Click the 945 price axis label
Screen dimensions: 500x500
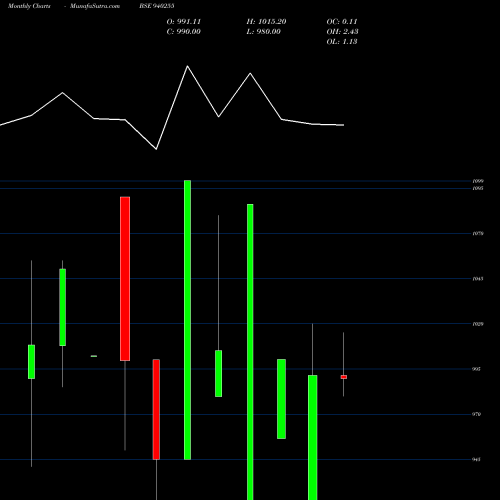click(x=477, y=459)
